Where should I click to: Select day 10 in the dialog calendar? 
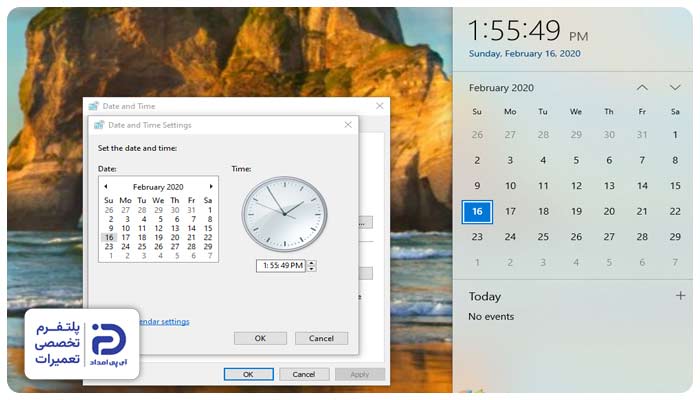point(125,228)
